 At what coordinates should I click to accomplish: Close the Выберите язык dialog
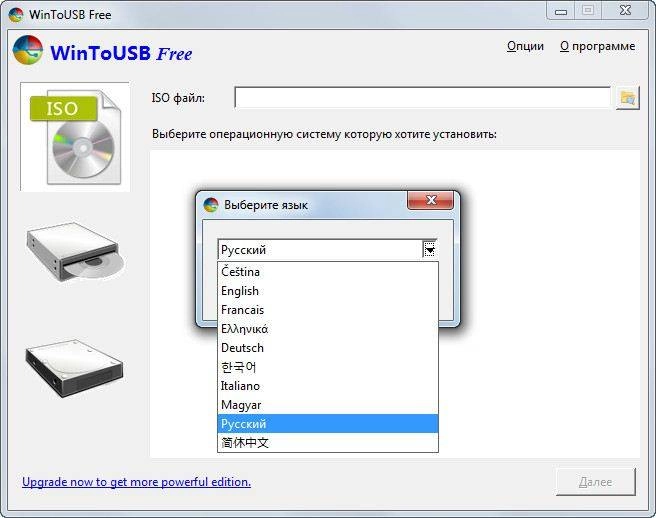tap(430, 200)
